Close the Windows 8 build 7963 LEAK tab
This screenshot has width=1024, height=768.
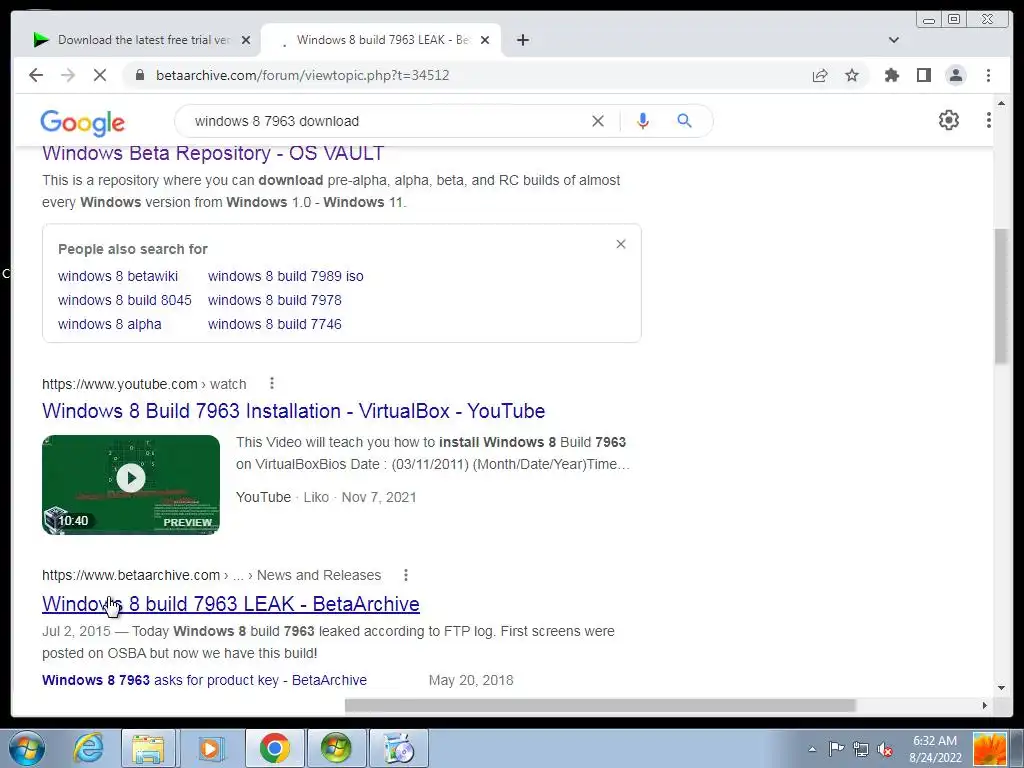click(x=485, y=40)
